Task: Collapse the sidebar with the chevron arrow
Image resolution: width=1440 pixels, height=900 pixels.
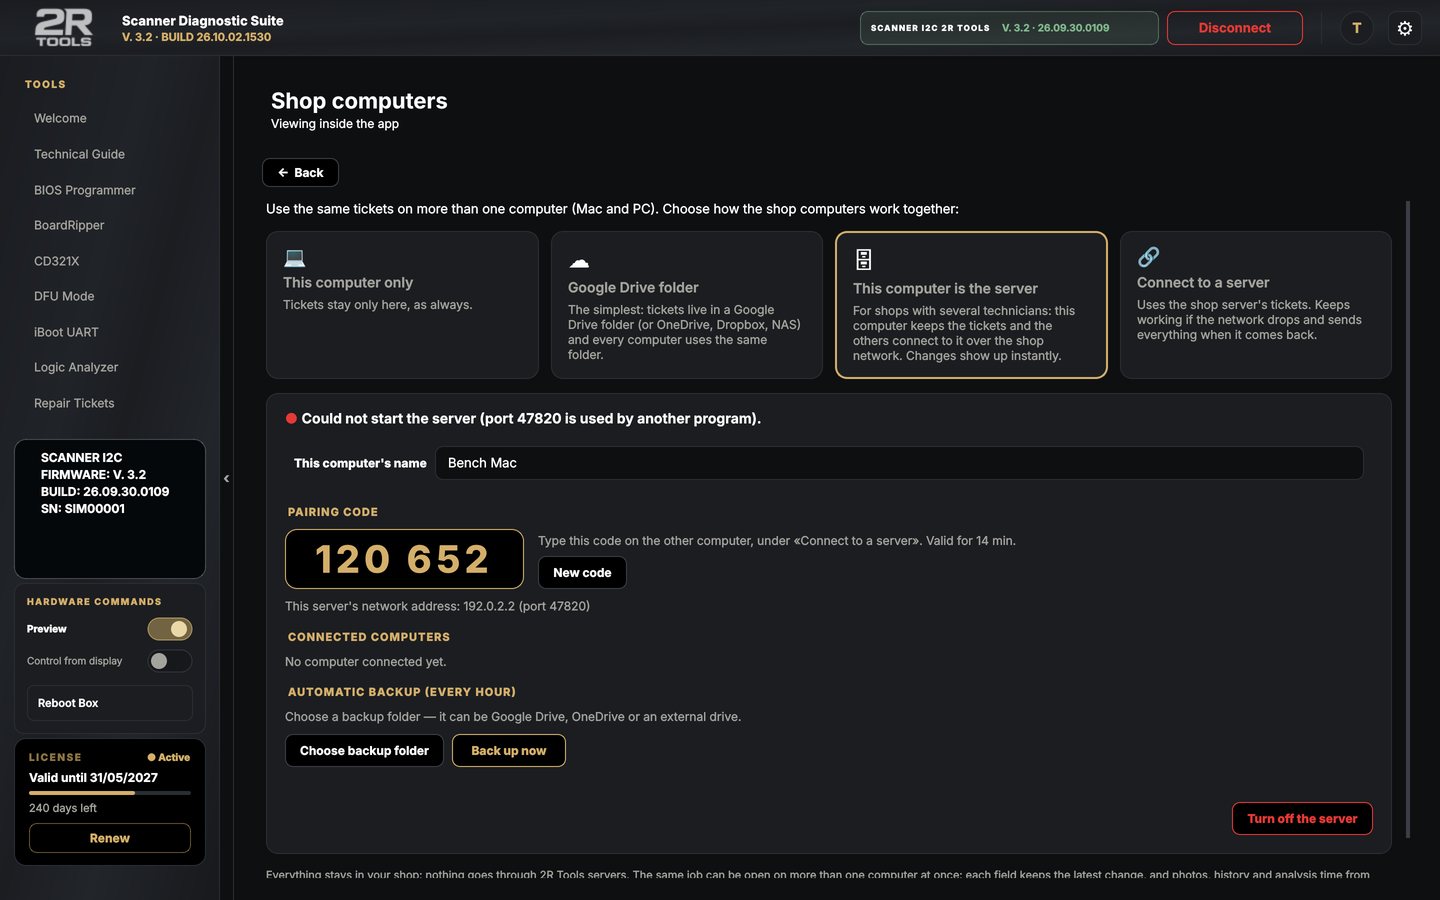Action: click(226, 478)
